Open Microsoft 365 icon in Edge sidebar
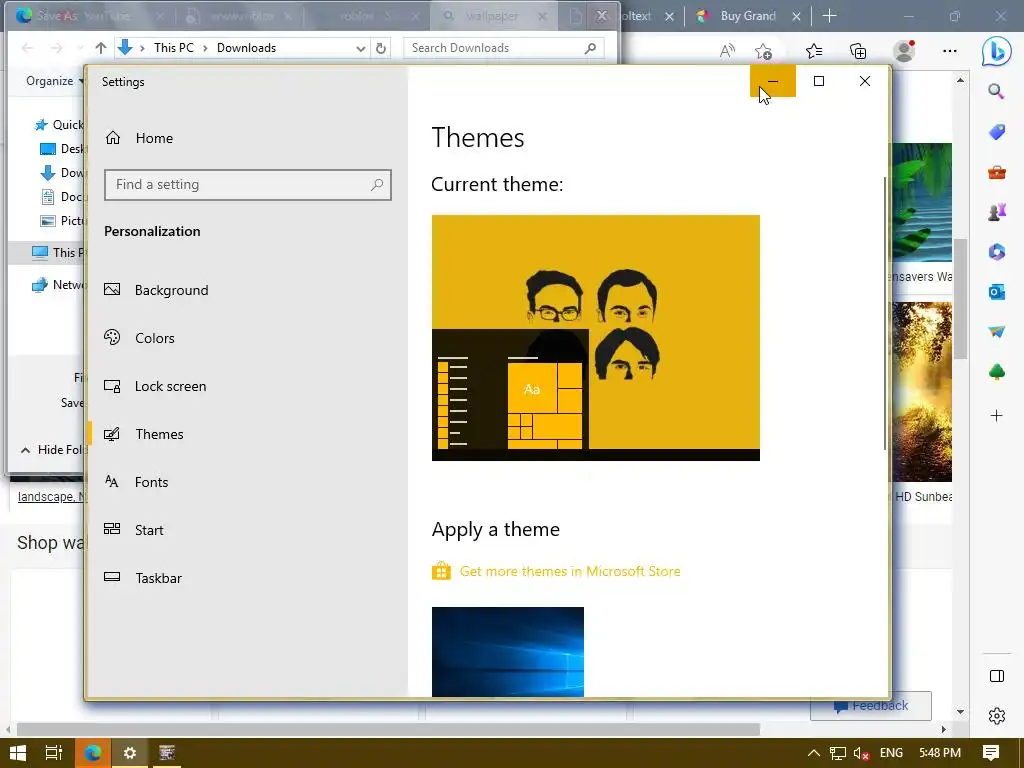This screenshot has height=768, width=1024. point(997,252)
